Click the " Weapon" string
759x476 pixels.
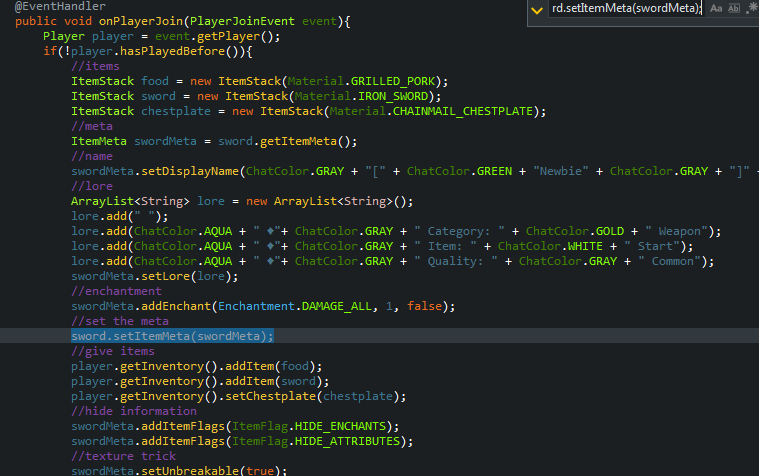(x=677, y=231)
